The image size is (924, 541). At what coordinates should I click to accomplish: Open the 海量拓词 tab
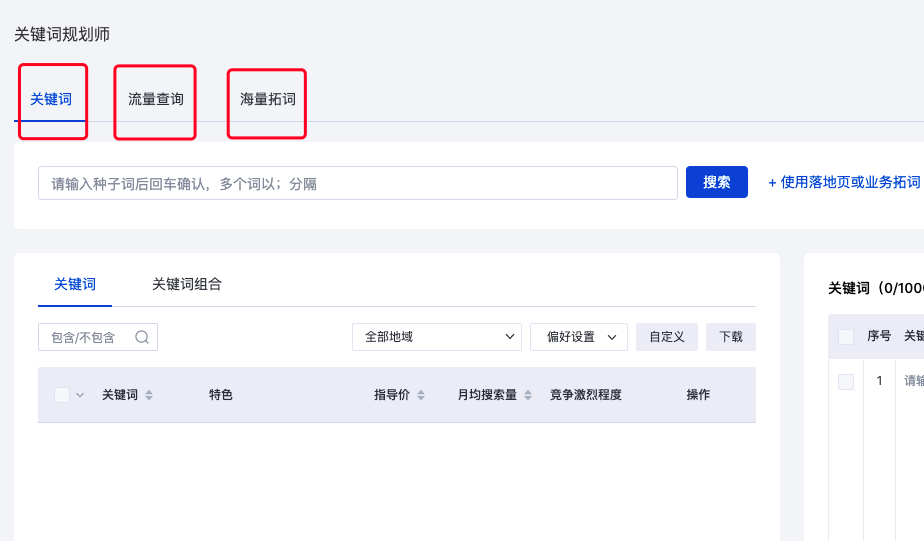tap(268, 99)
